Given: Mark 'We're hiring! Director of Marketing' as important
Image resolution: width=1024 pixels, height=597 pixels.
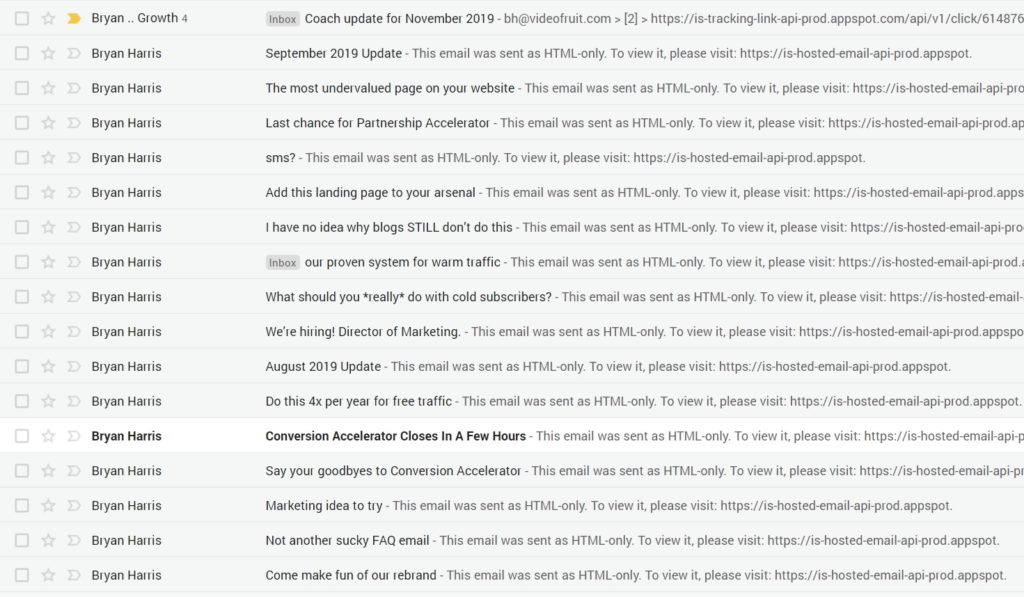Looking at the screenshot, I should (74, 332).
